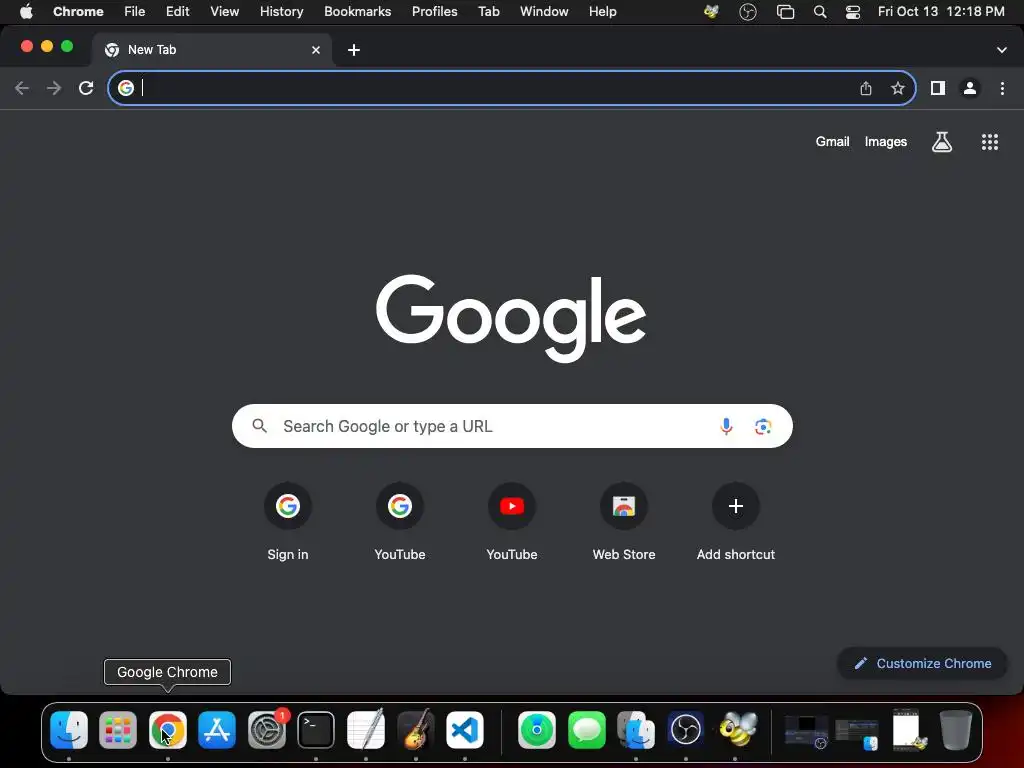Open the Web Store shortcut
This screenshot has height=768, width=1024.
tap(624, 521)
